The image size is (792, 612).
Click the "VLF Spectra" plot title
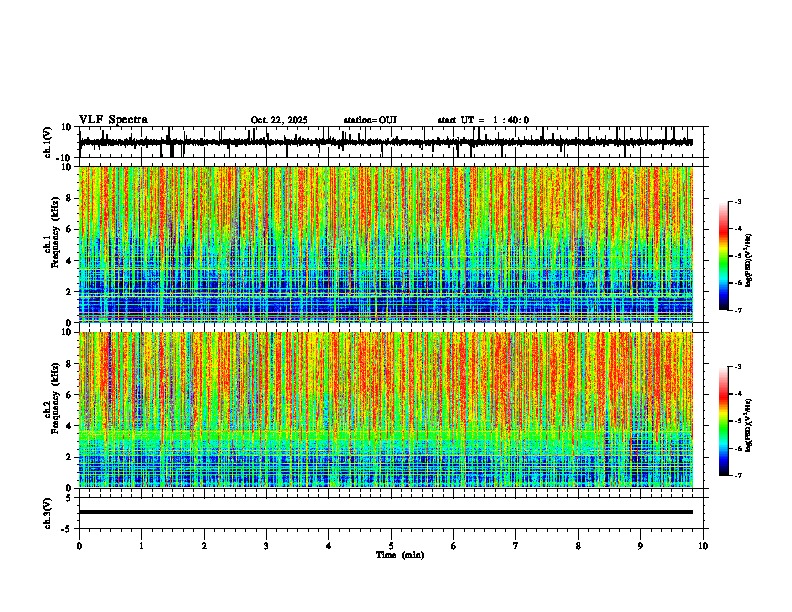click(x=113, y=120)
